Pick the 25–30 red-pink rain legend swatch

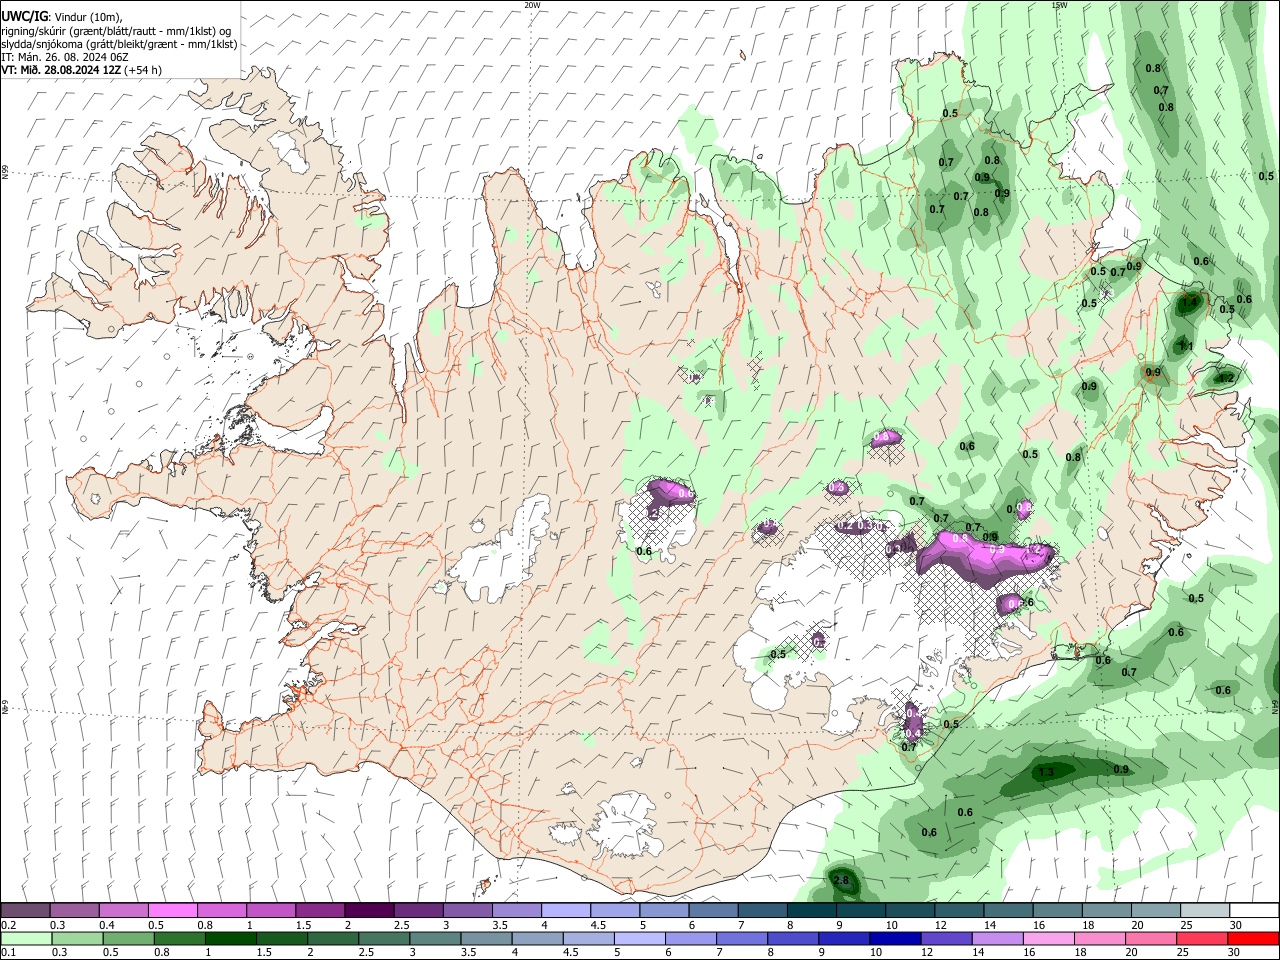coord(1201,938)
